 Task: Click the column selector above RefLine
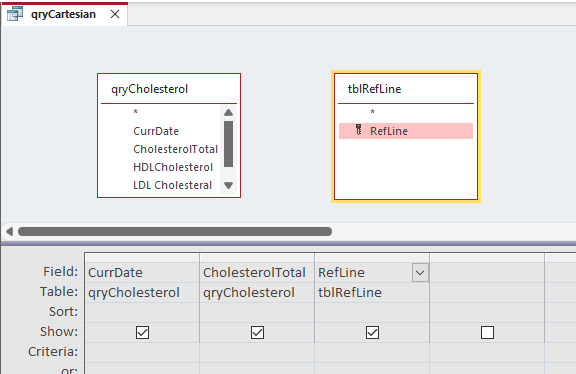(372, 258)
